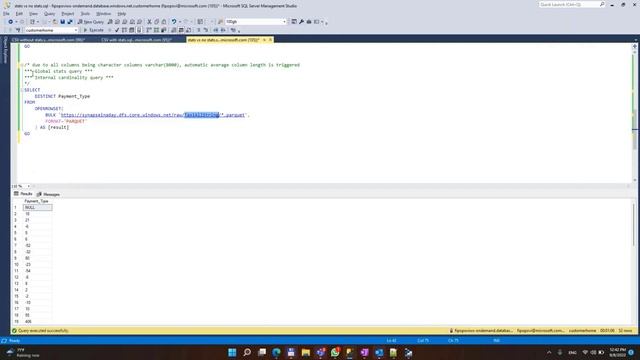The image size is (640, 360).
Task: Select Results to File icon
Action: (189, 30)
